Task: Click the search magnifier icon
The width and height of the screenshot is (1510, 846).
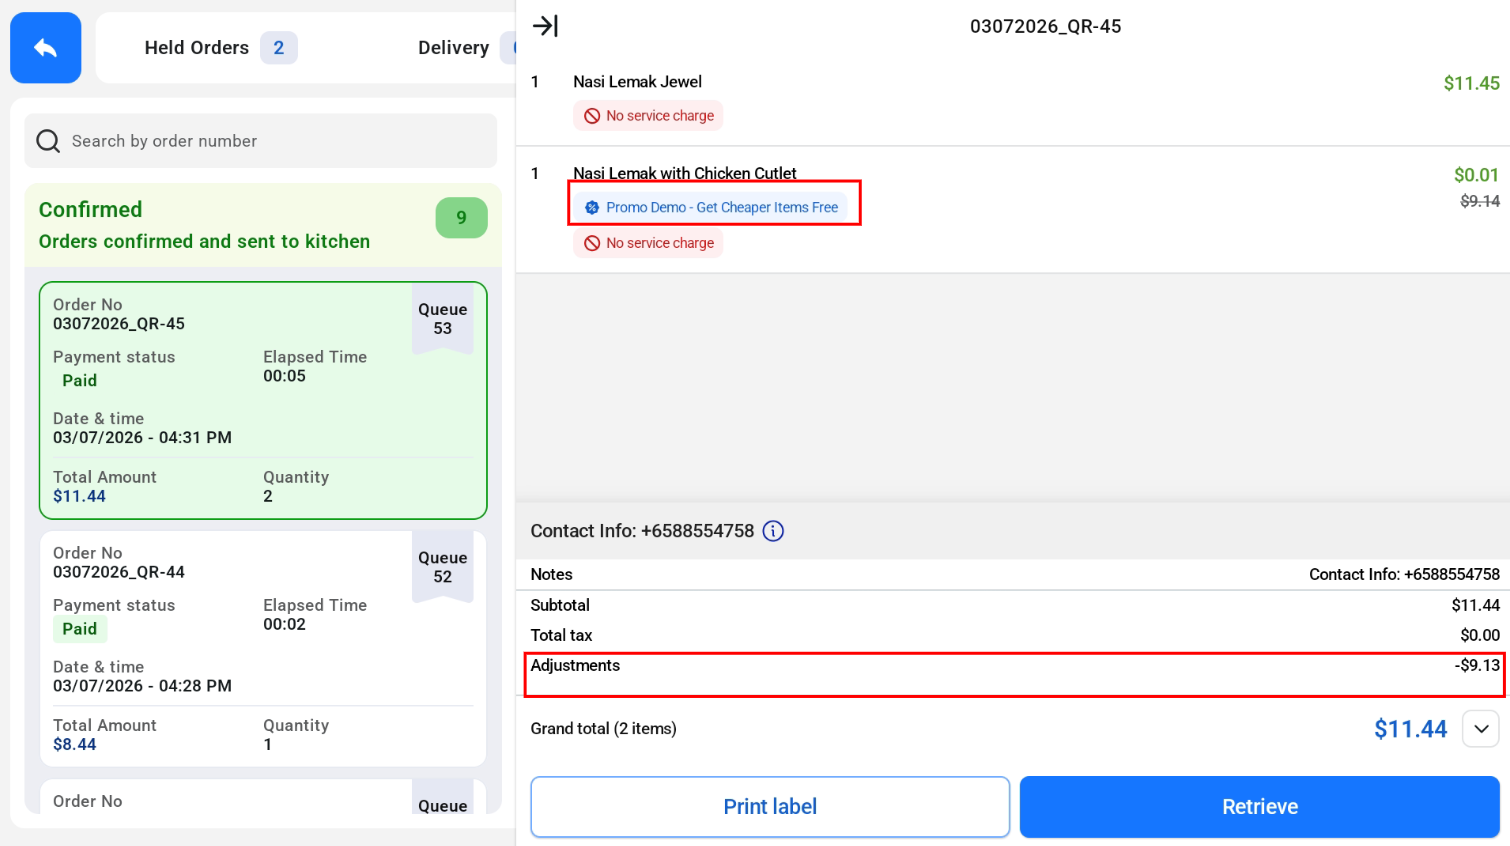Action: click(48, 141)
